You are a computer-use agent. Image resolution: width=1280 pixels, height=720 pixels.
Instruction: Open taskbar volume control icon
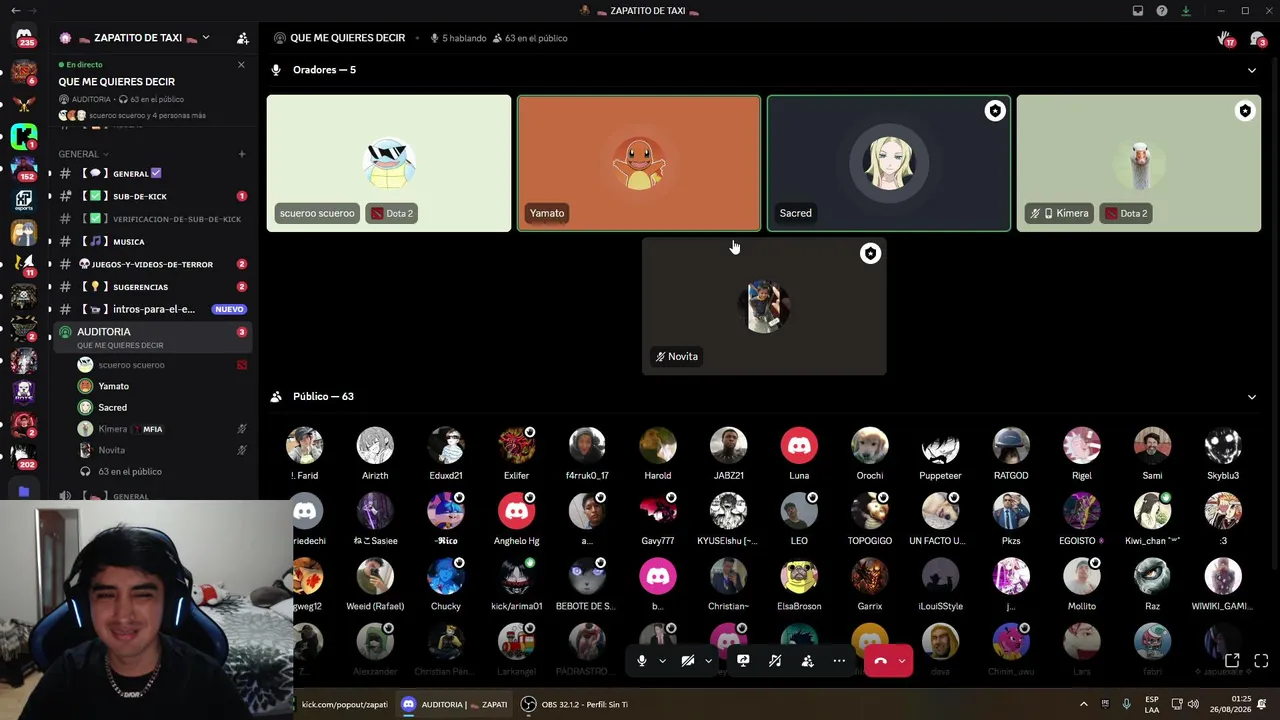1193,704
